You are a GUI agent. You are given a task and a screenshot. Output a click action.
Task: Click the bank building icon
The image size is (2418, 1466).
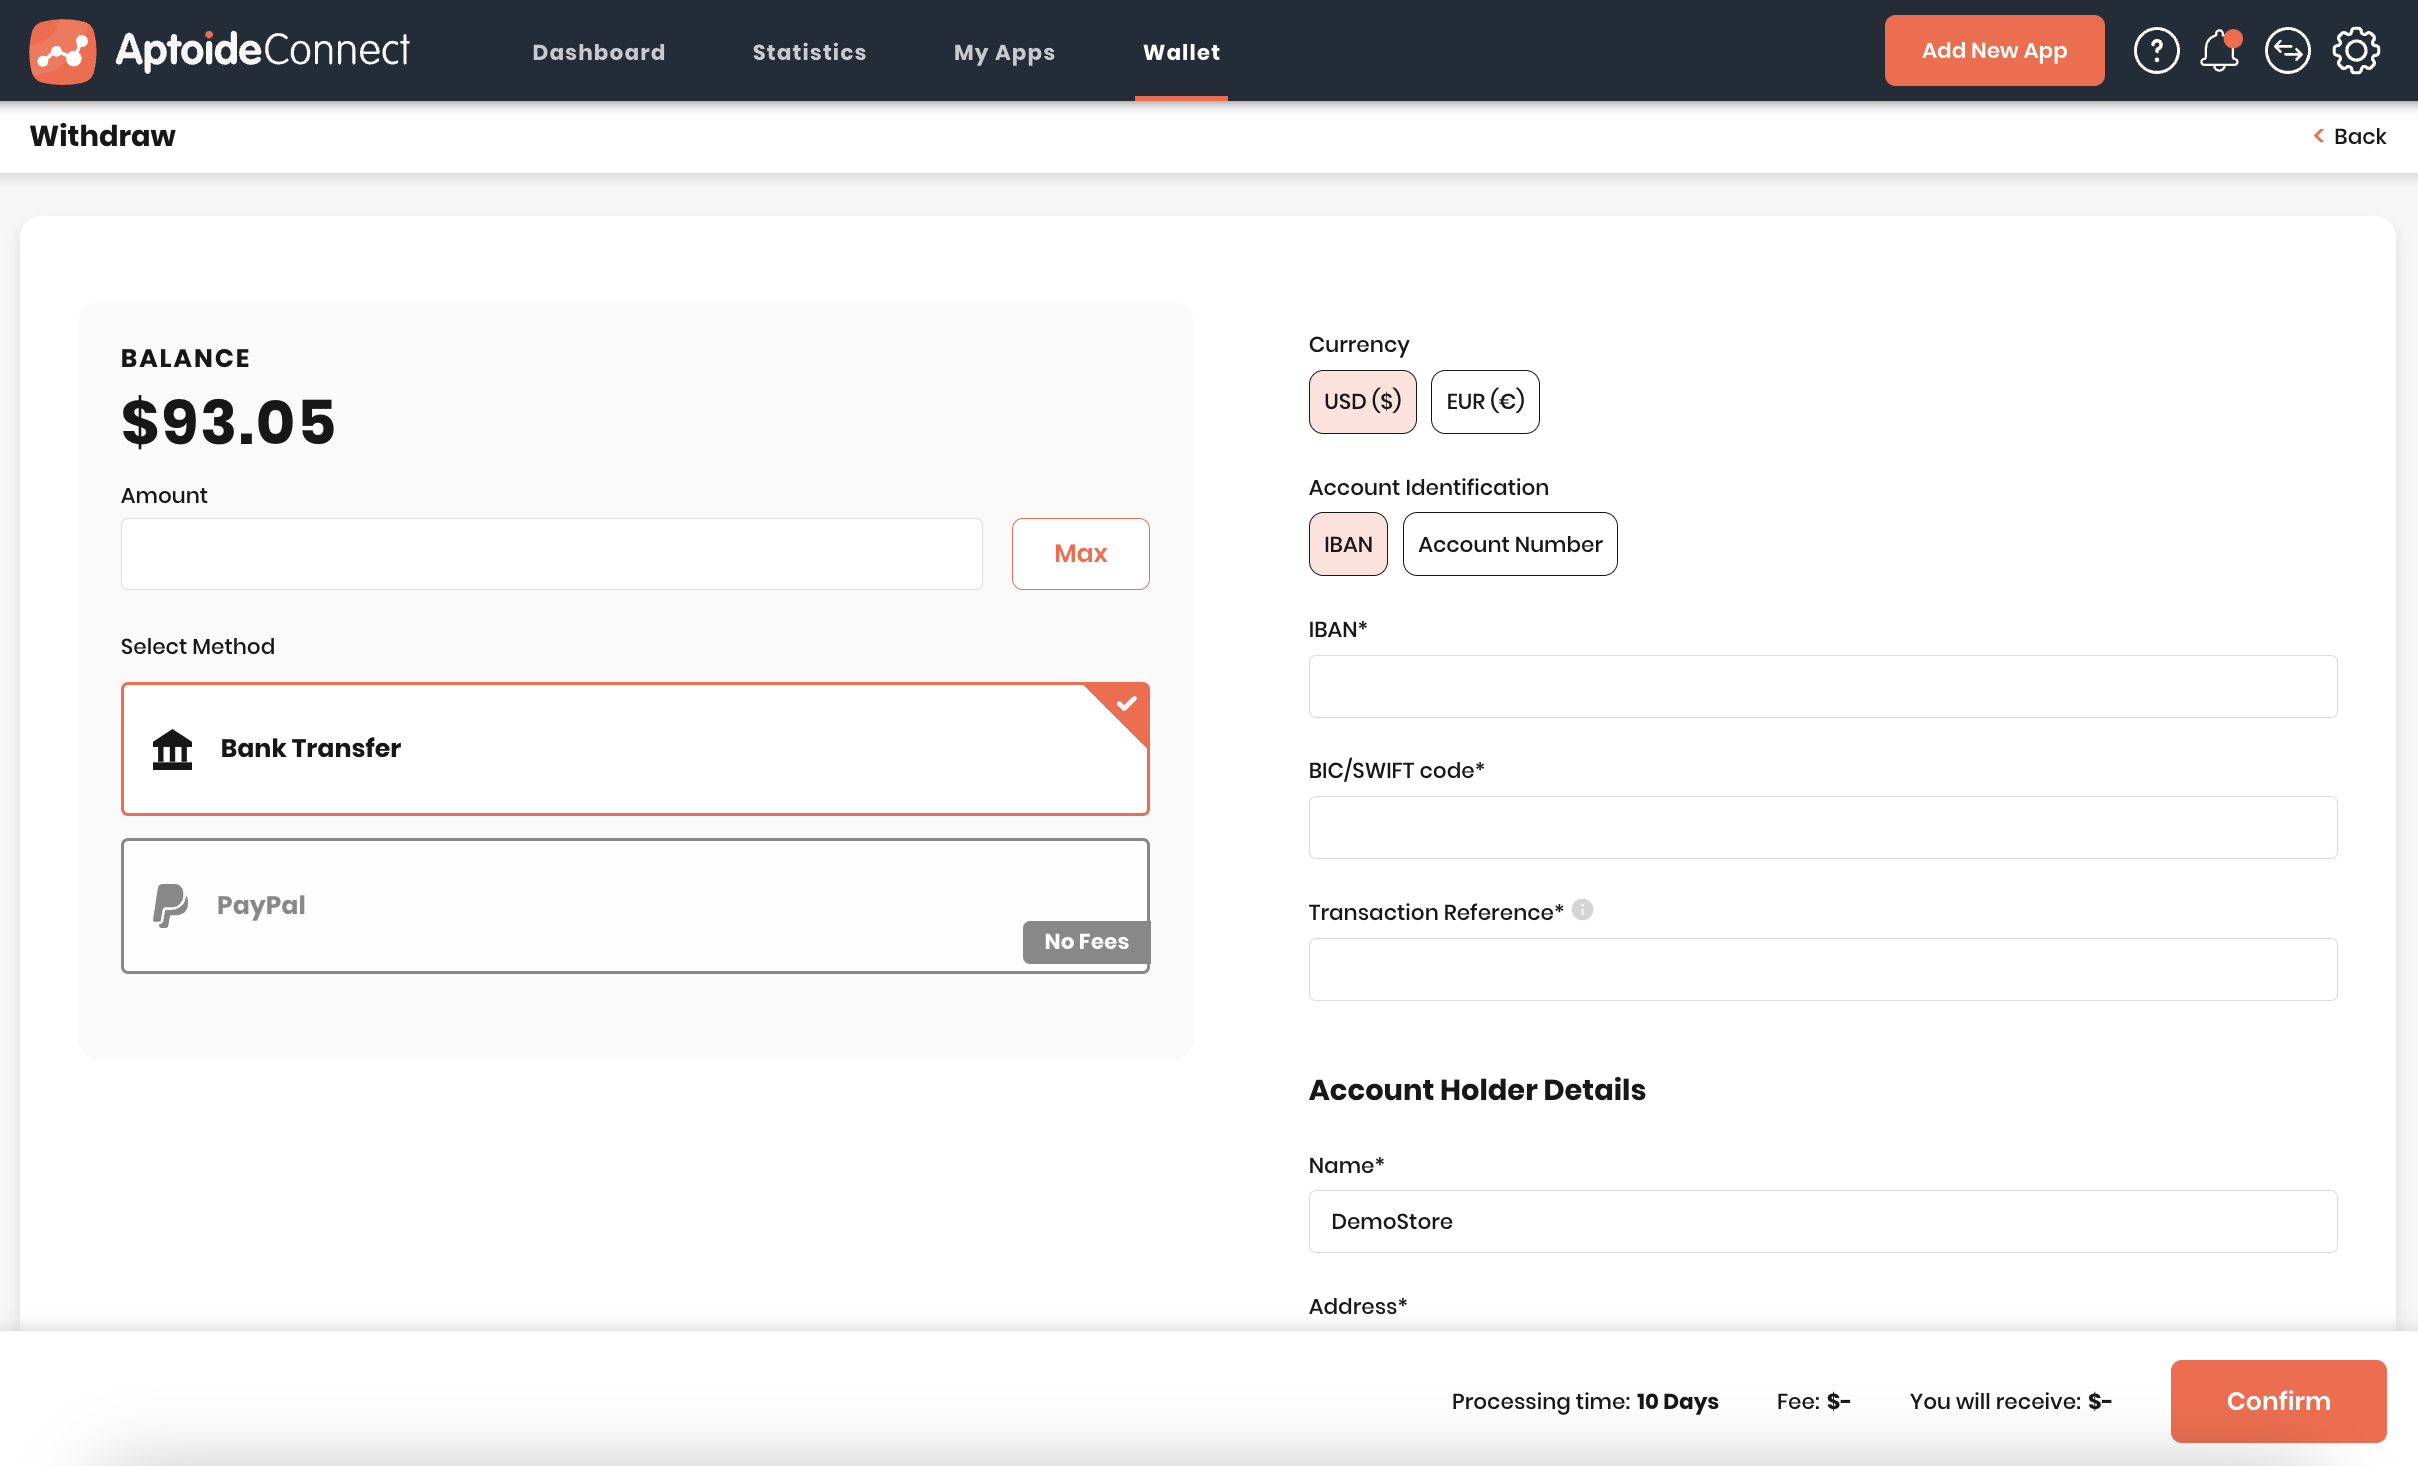click(172, 749)
